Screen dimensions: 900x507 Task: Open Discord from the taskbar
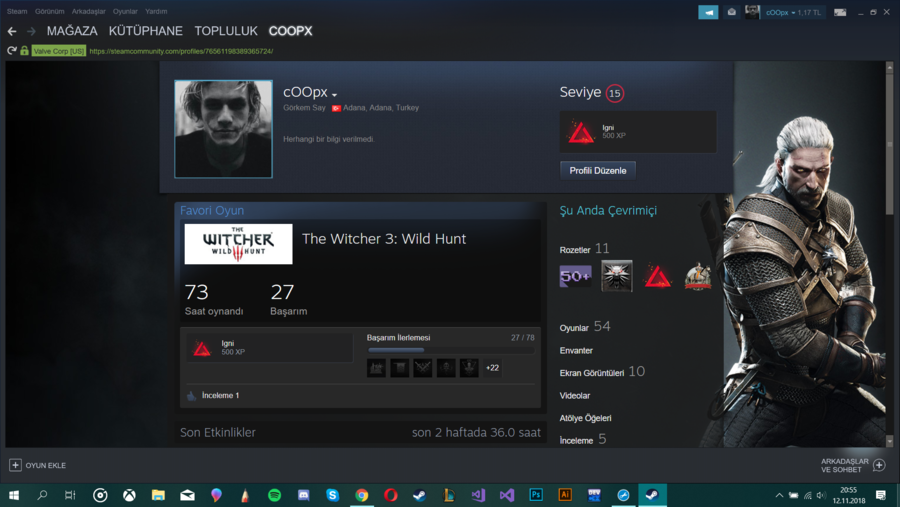tap(304, 495)
